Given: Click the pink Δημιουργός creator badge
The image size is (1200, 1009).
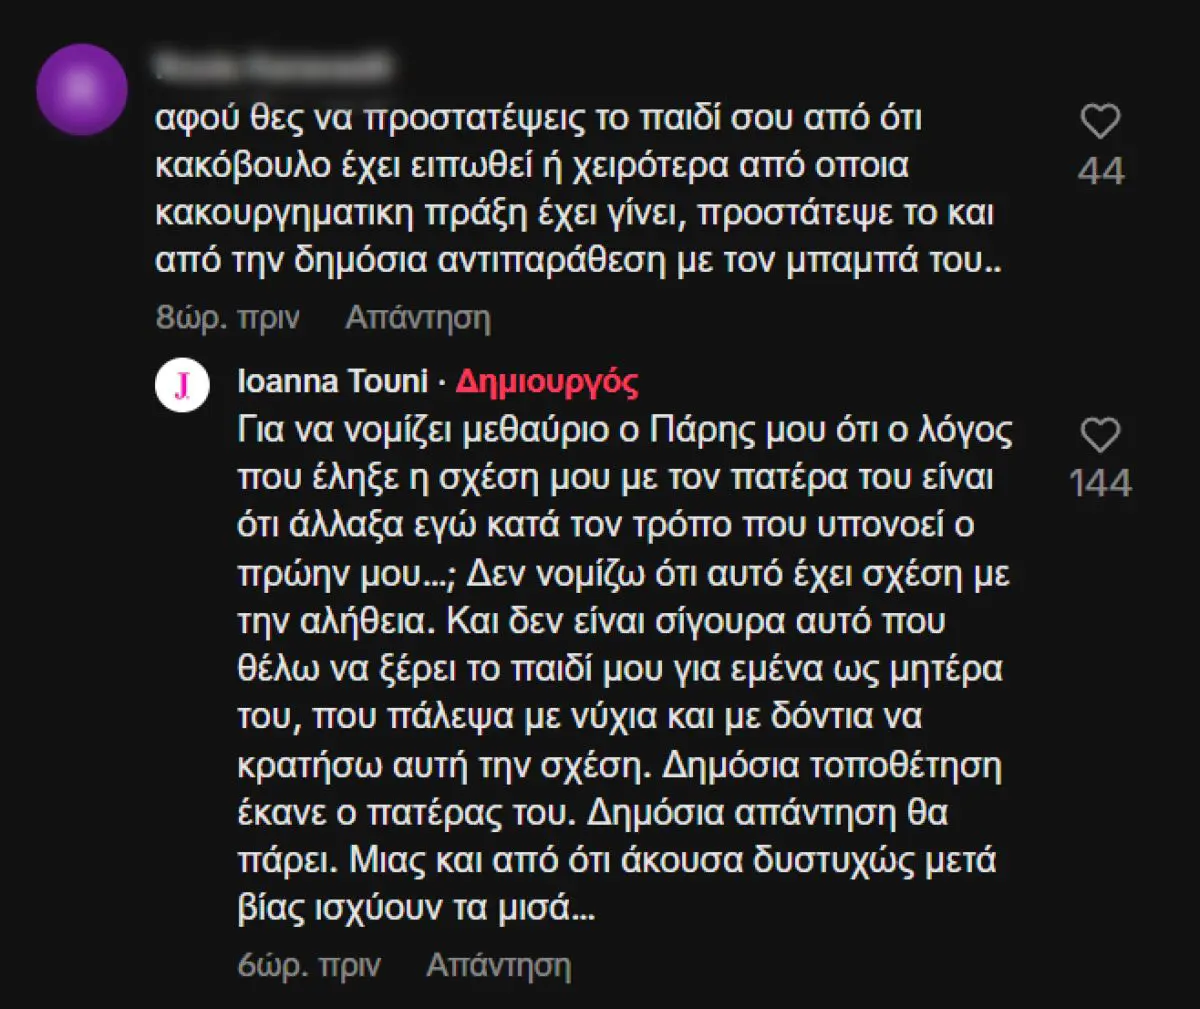Looking at the screenshot, I should [x=547, y=381].
